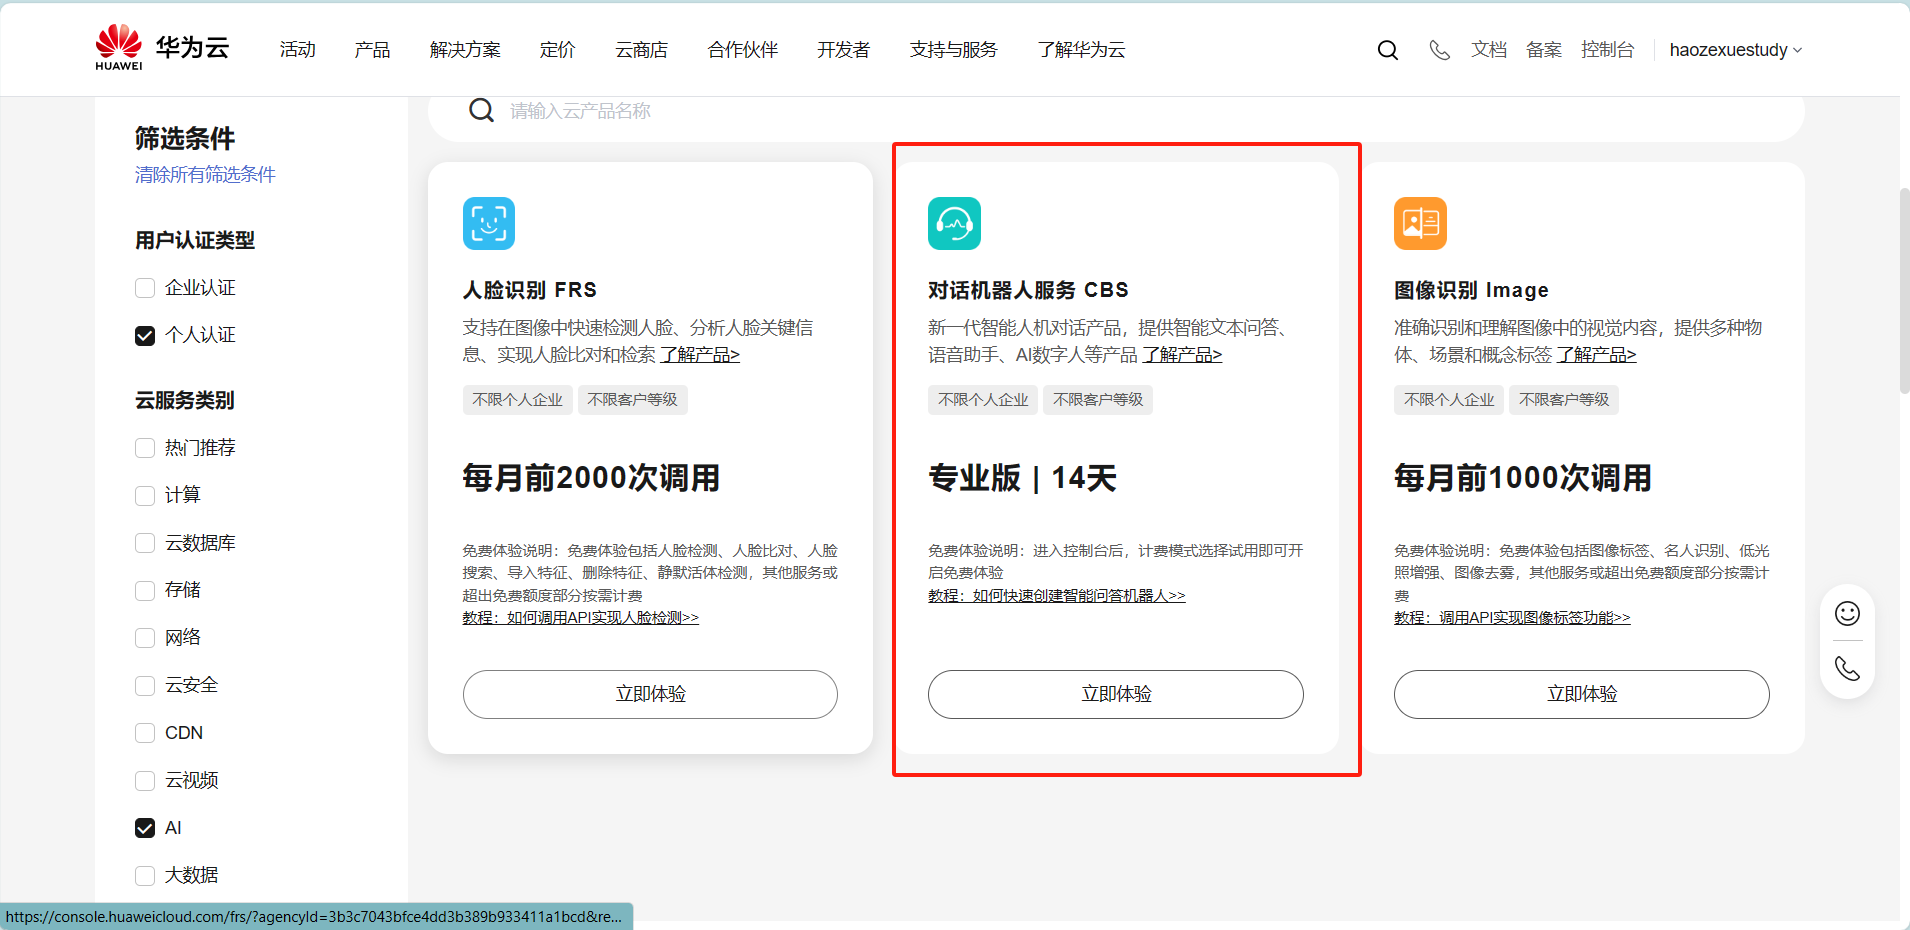Click 每月前1000次调用 heading
The height and width of the screenshot is (930, 1910).
1523,478
